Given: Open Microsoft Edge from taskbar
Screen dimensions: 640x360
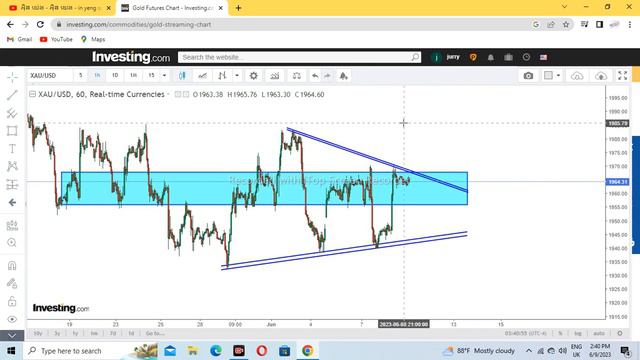Looking at the screenshot, I should click(216, 351).
